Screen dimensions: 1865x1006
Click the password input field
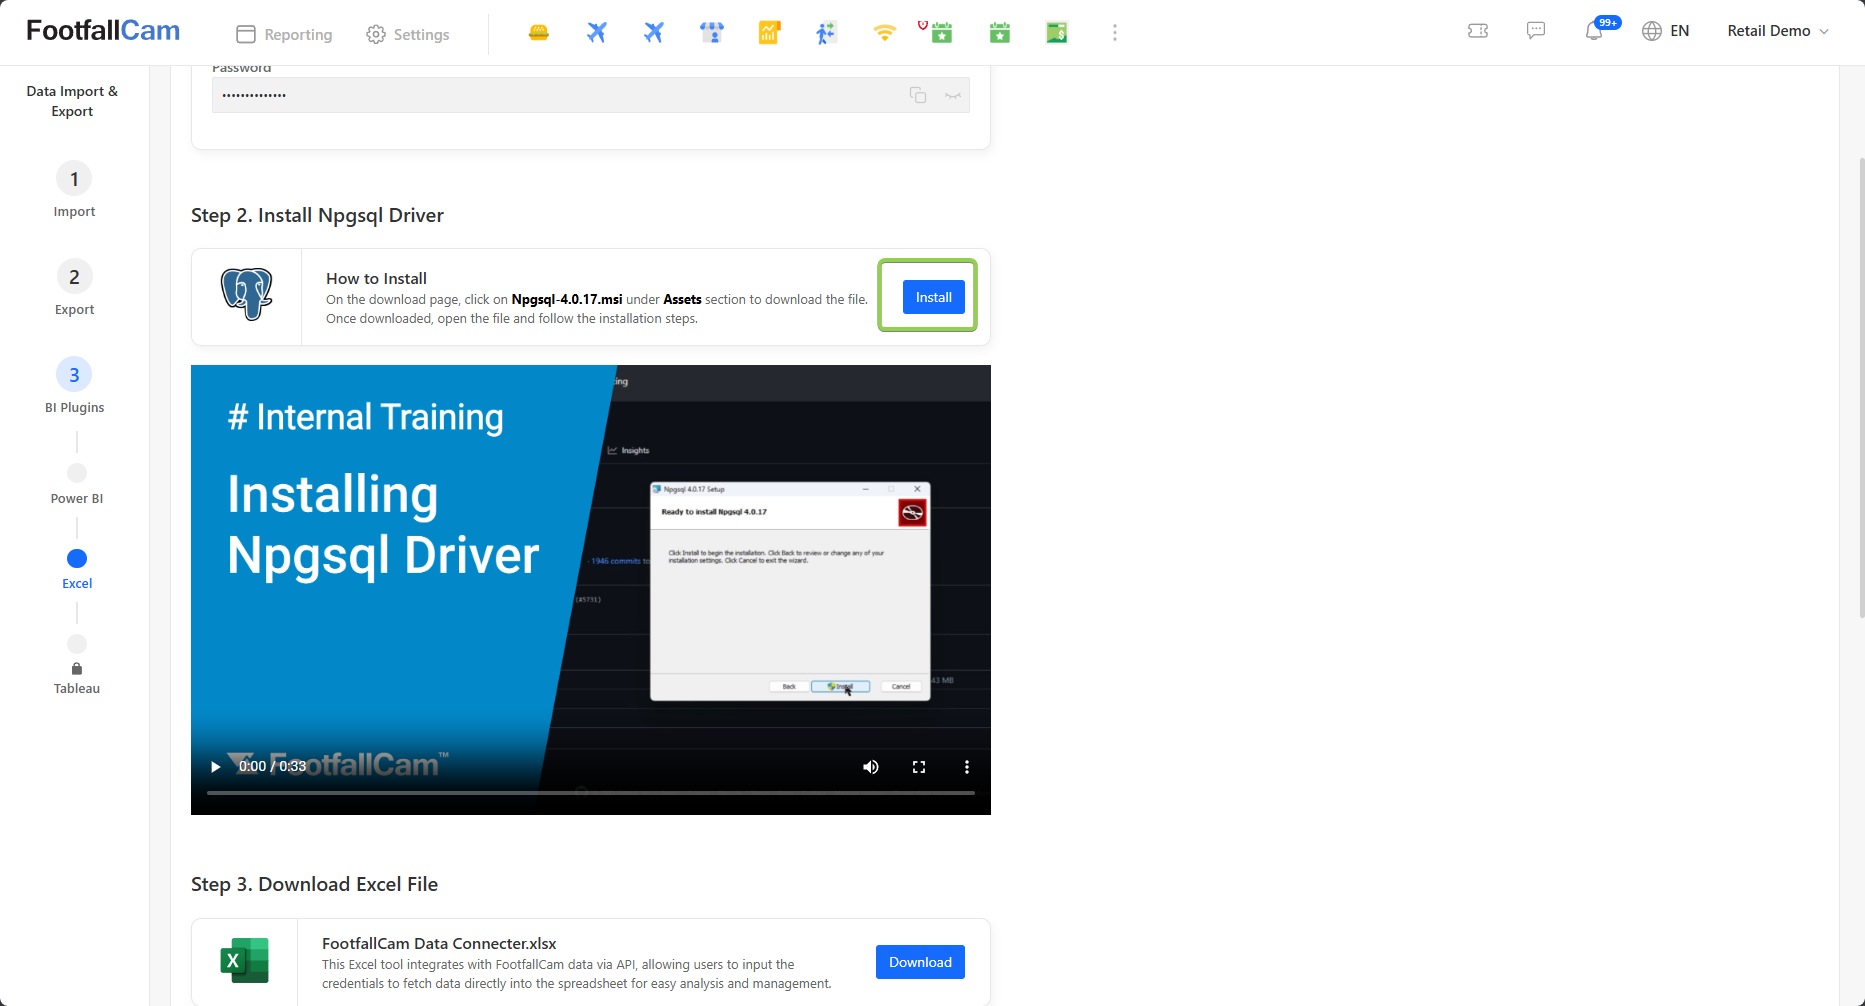click(591, 95)
